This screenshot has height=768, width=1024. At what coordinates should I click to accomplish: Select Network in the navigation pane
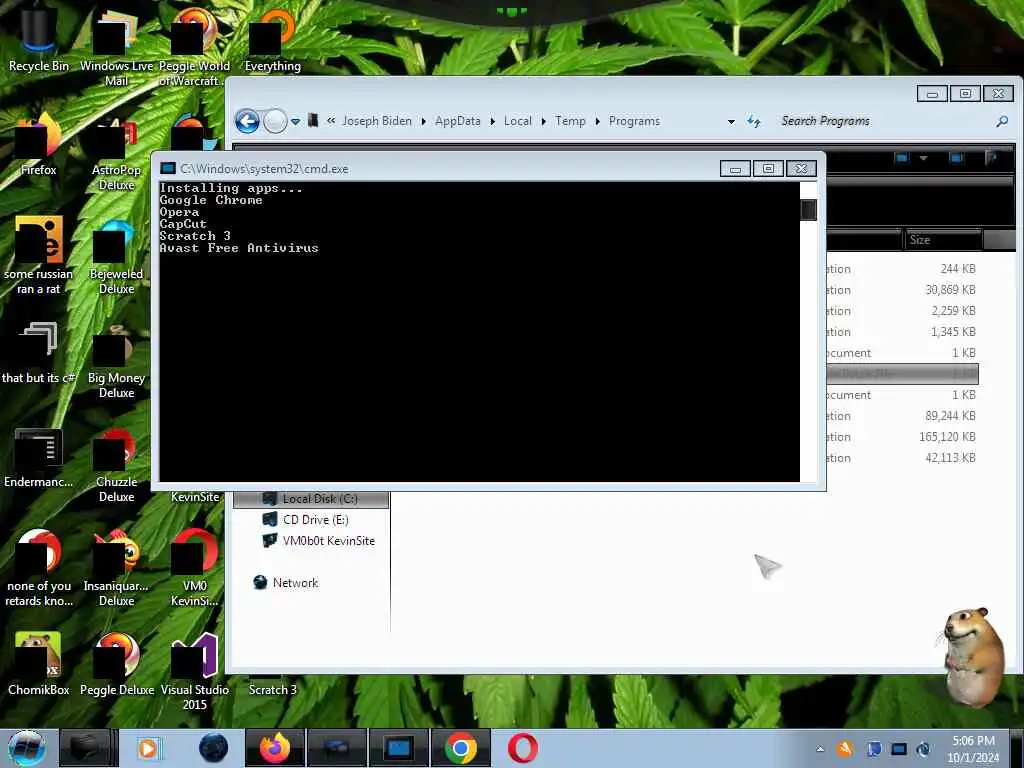tap(286, 583)
